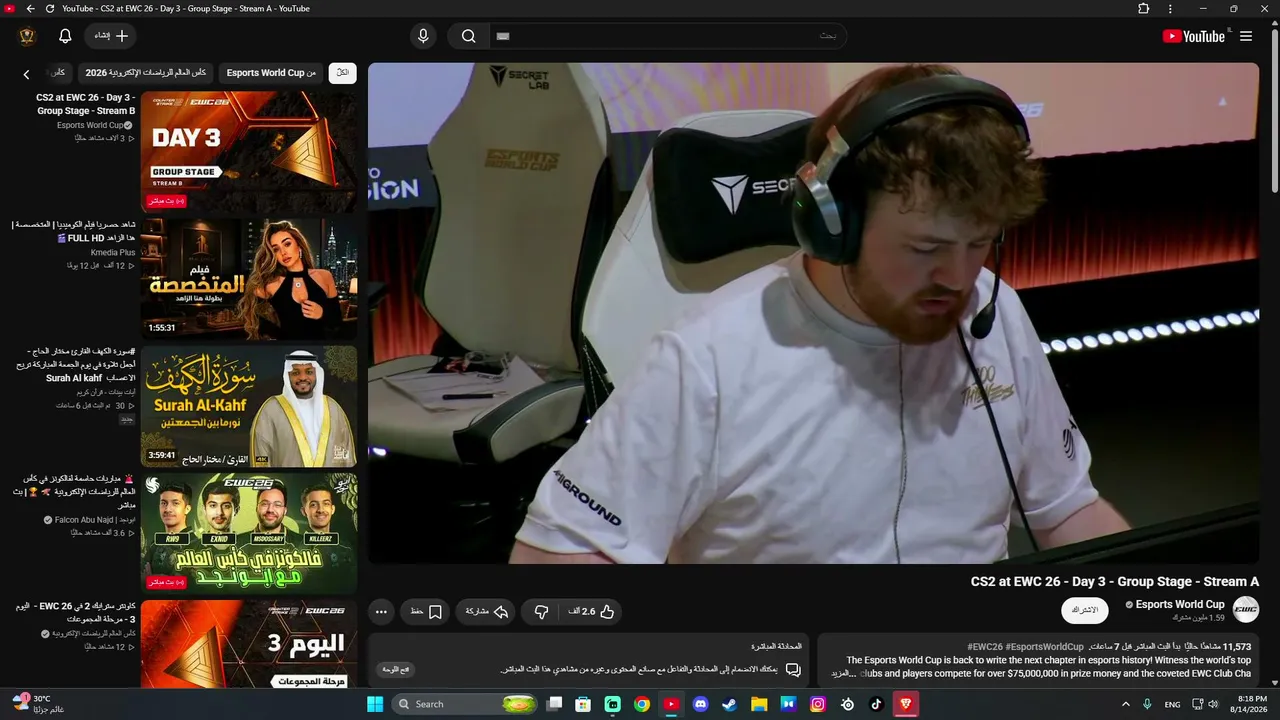This screenshot has height=720, width=1280.
Task: Click the system tray microphone icon
Action: (1147, 704)
